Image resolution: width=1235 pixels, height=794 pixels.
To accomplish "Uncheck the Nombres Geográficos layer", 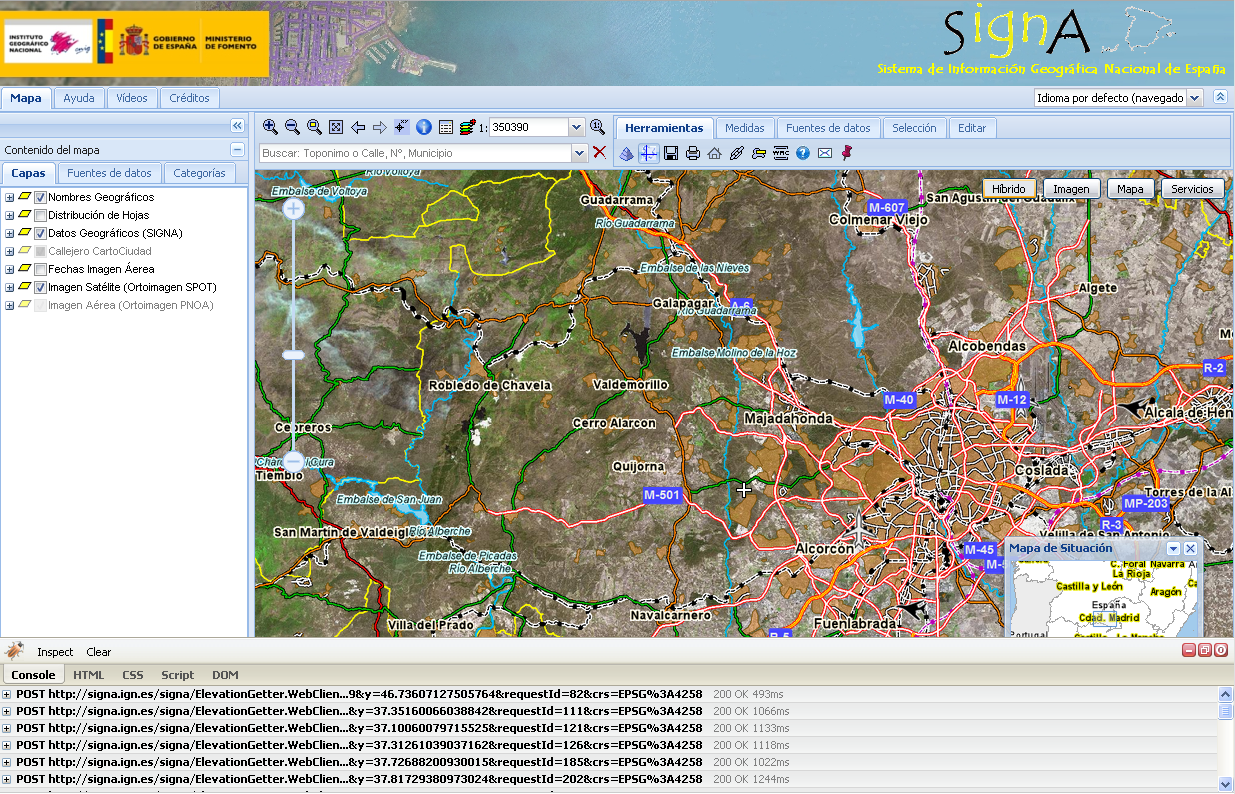I will tap(41, 197).
